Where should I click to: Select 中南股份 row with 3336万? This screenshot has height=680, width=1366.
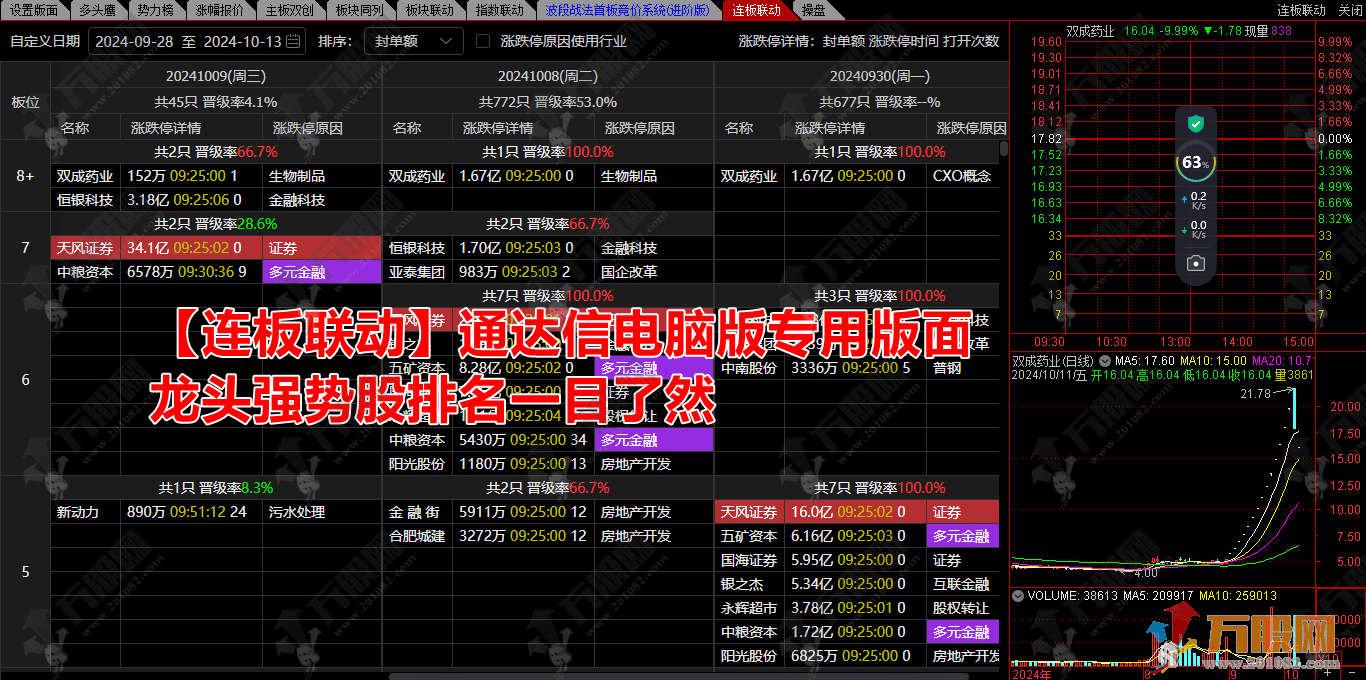[x=857, y=368]
